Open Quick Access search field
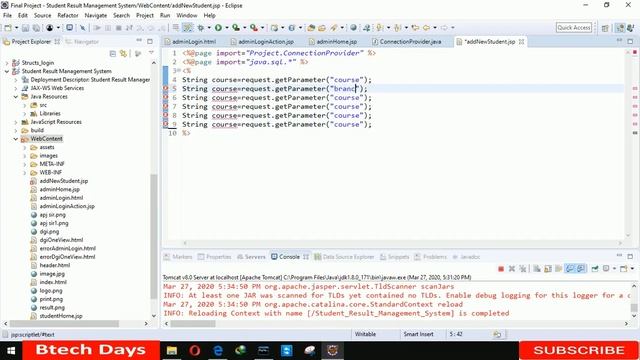Image resolution: width=640 pixels, height=360 pixels. (x=573, y=27)
